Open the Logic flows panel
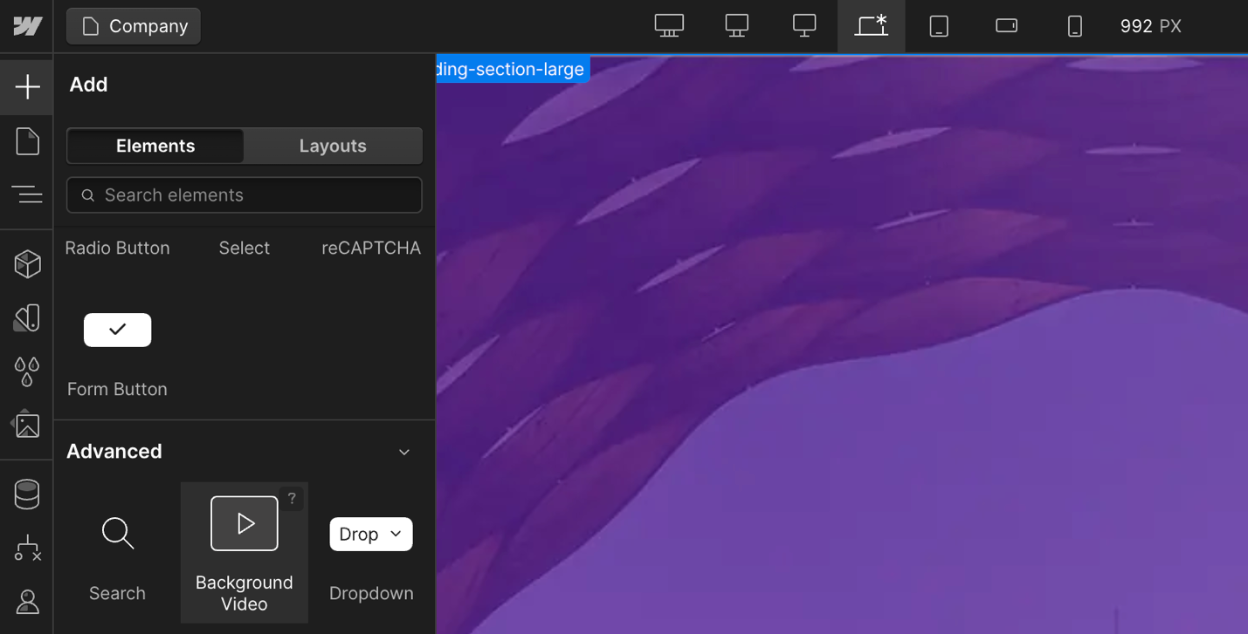The image size is (1248, 634). 27,548
